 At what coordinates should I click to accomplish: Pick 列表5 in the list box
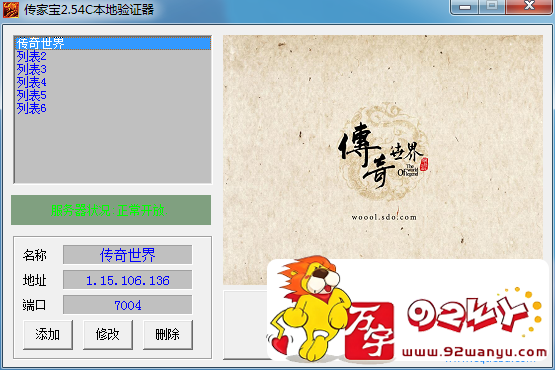(32, 95)
